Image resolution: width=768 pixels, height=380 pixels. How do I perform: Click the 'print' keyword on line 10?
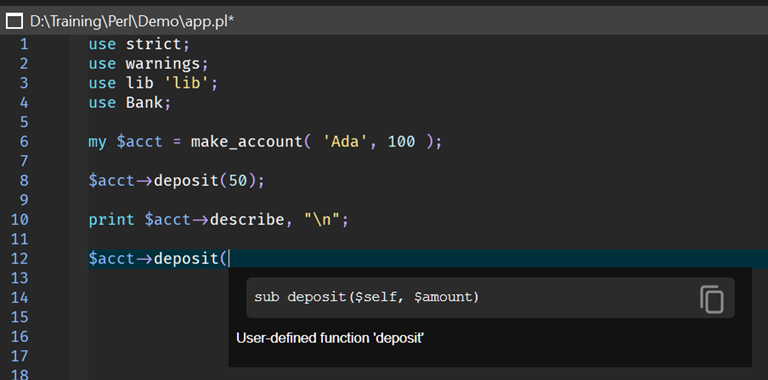pyautogui.click(x=111, y=220)
